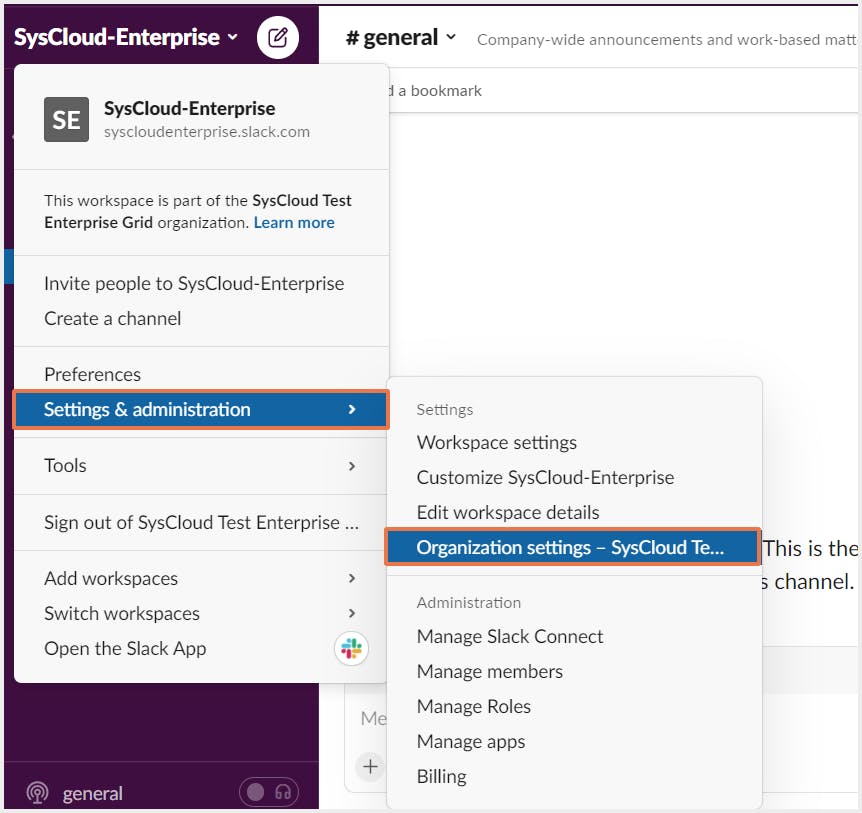Screen dimensions: 862x813
Task: Open Preferences from the menu
Action: (x=93, y=374)
